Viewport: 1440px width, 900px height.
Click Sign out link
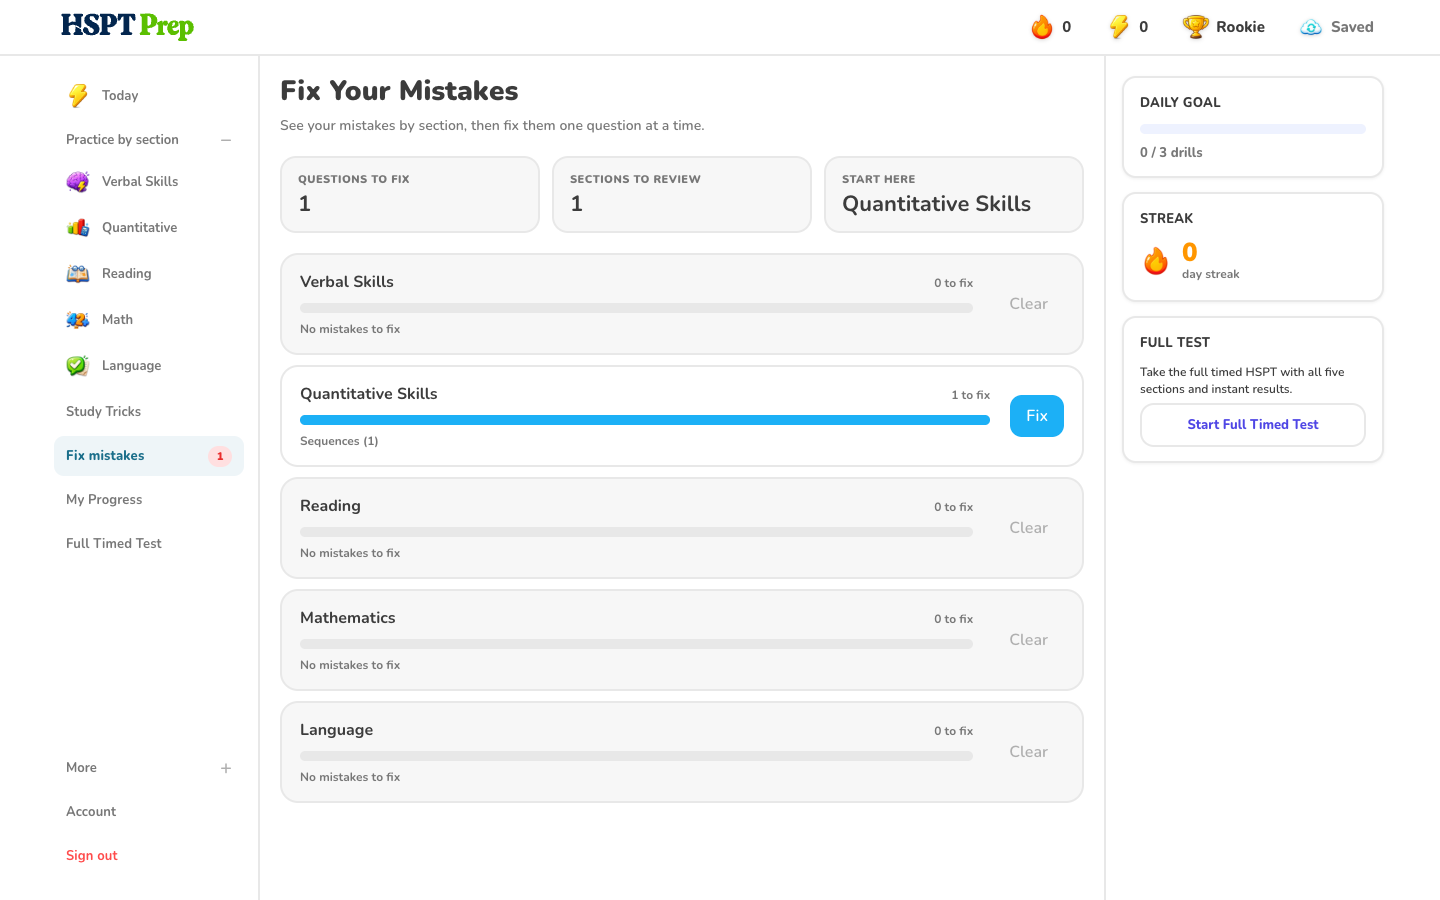tap(92, 855)
